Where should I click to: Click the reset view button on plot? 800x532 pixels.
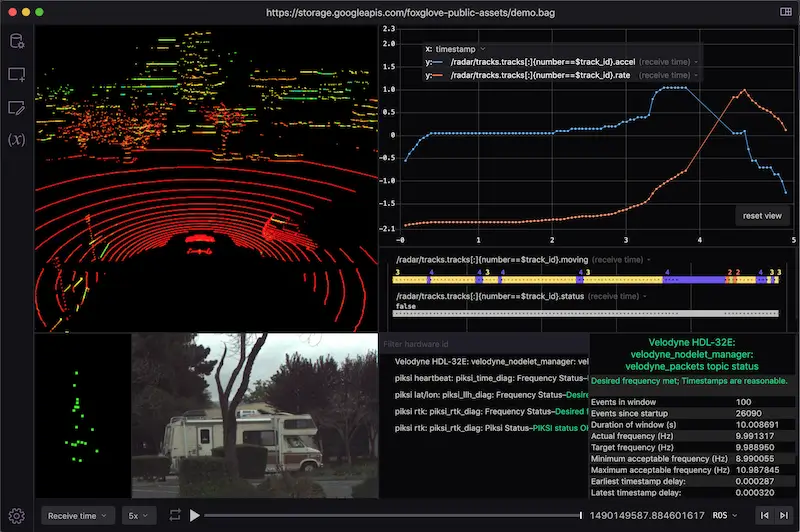(762, 216)
